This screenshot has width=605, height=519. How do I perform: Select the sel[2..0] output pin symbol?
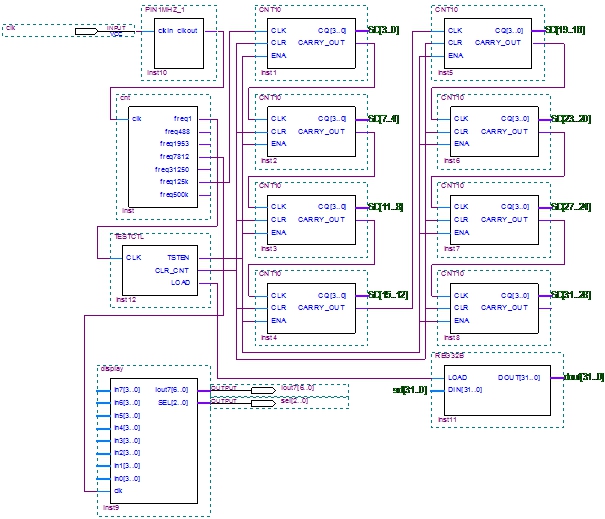tap(264, 403)
